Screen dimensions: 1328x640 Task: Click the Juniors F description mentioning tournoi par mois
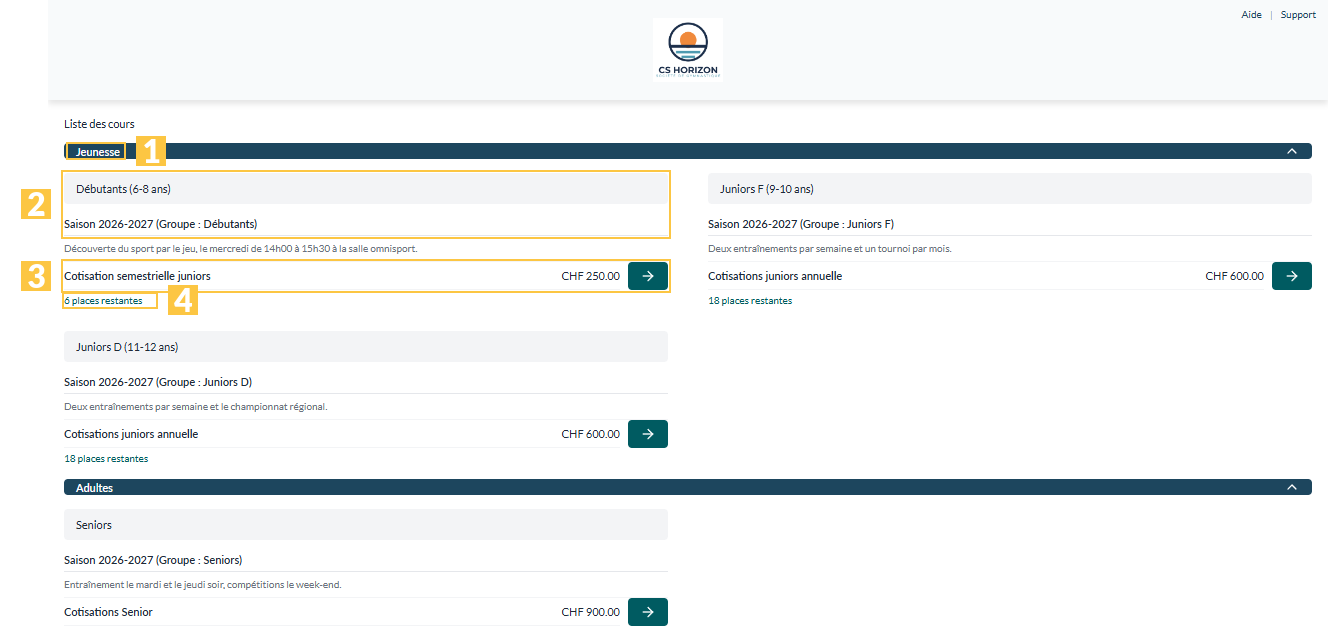(x=830, y=249)
